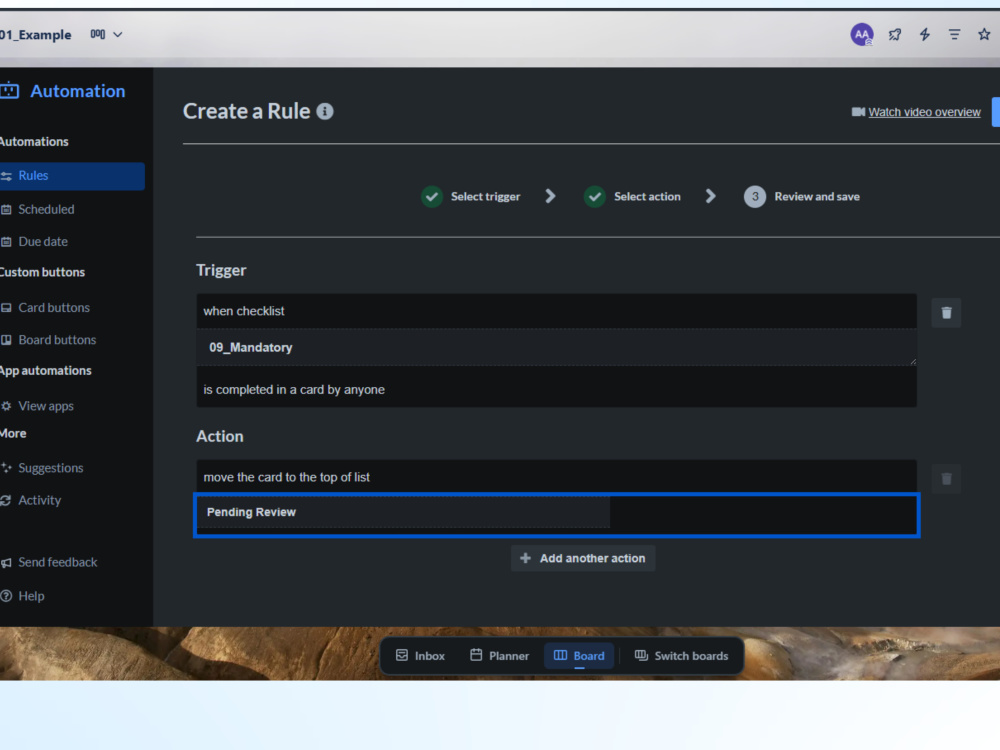Open Help in the sidebar

[31, 596]
